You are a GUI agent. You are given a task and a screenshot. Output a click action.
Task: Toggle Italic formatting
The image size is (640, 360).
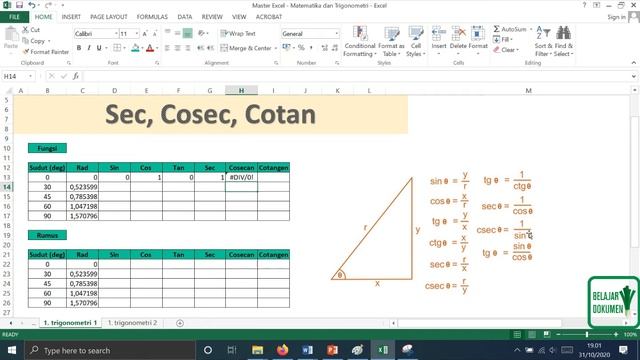tap(89, 48)
